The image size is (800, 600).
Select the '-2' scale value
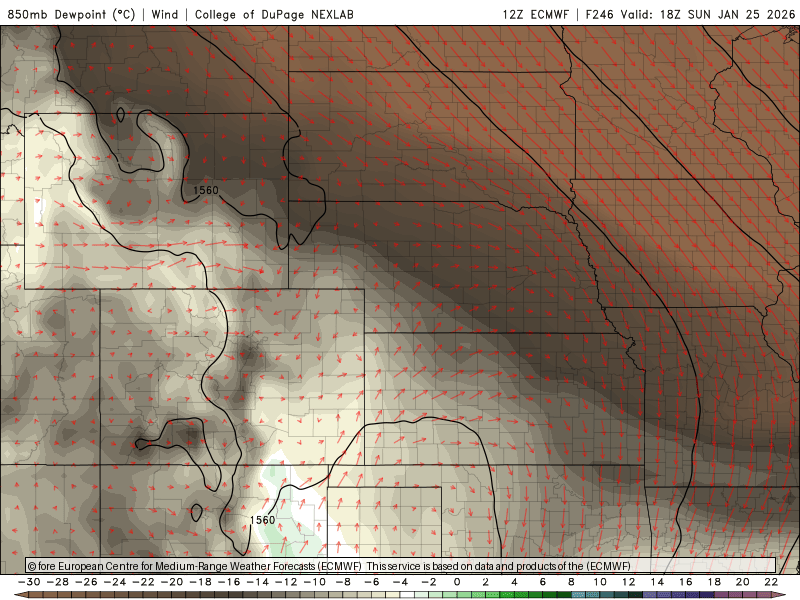tap(429, 582)
